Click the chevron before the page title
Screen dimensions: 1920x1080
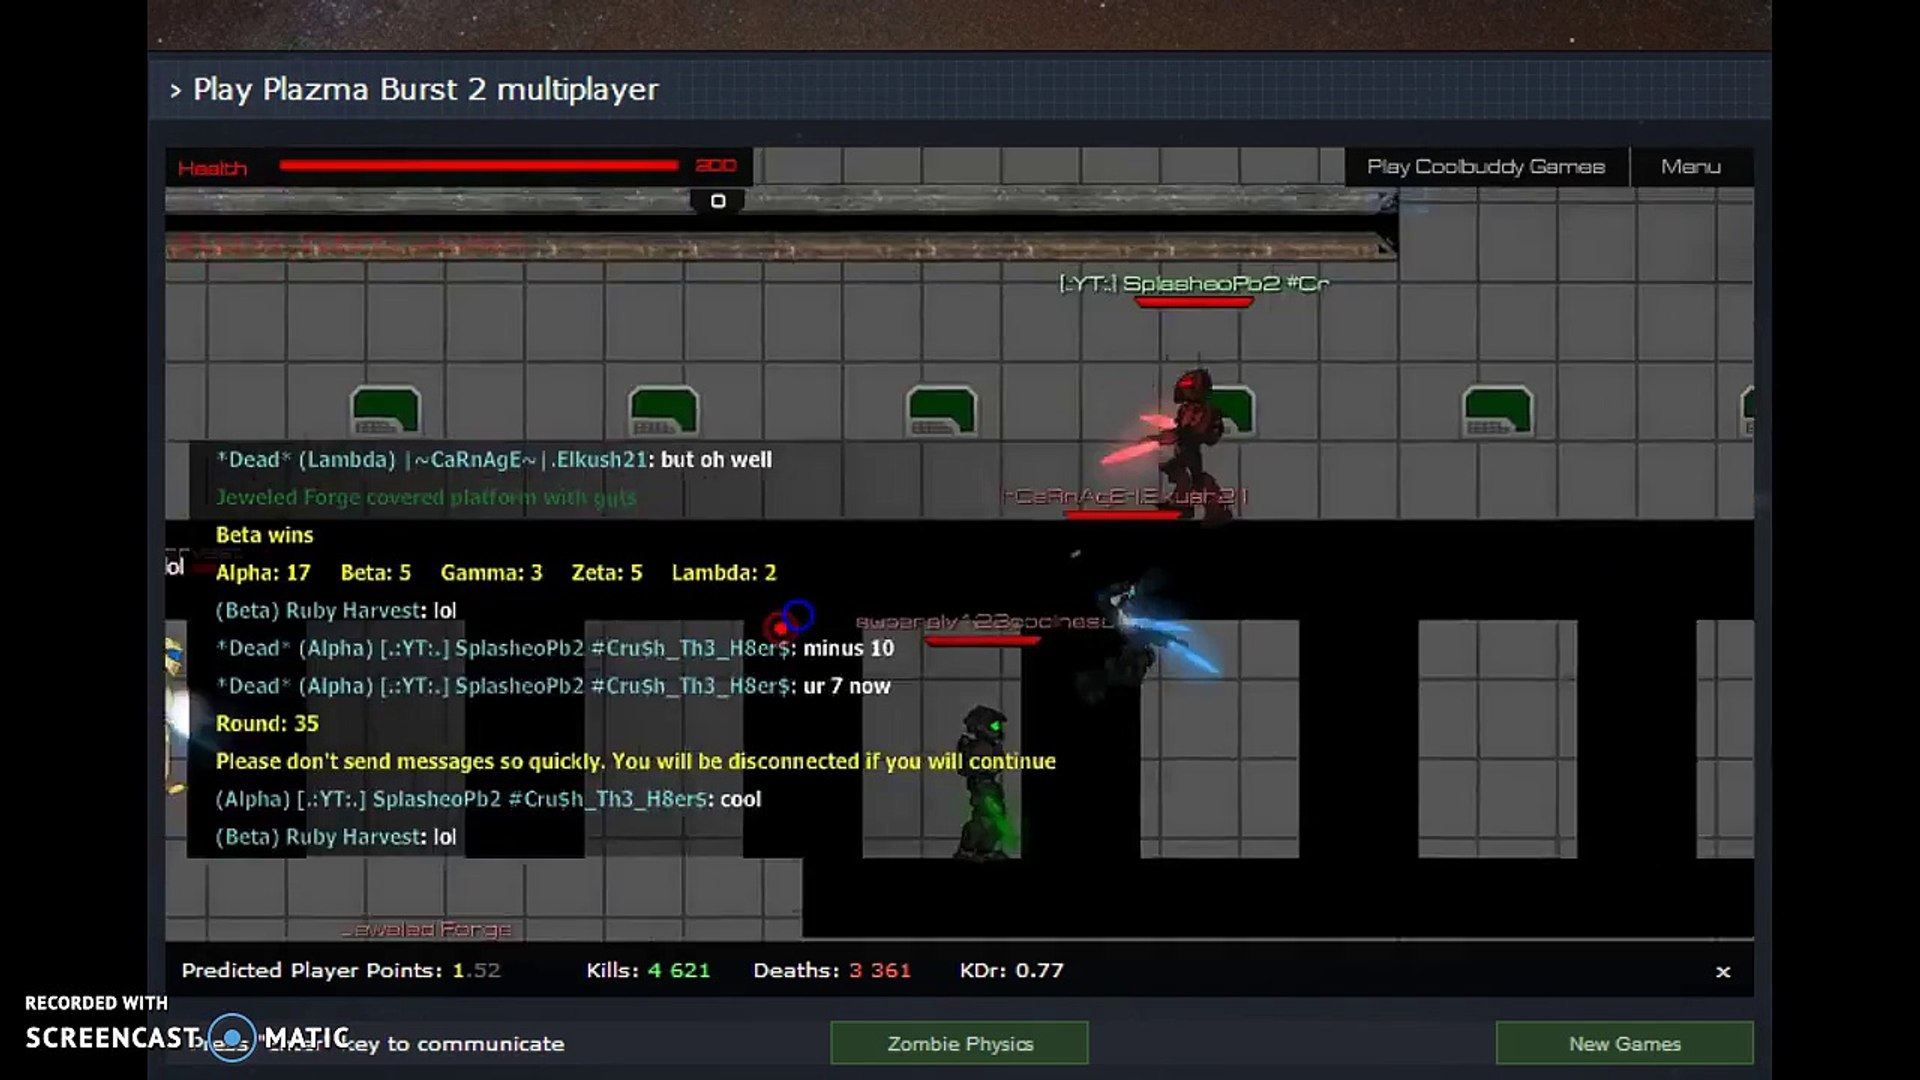pyautogui.click(x=176, y=90)
